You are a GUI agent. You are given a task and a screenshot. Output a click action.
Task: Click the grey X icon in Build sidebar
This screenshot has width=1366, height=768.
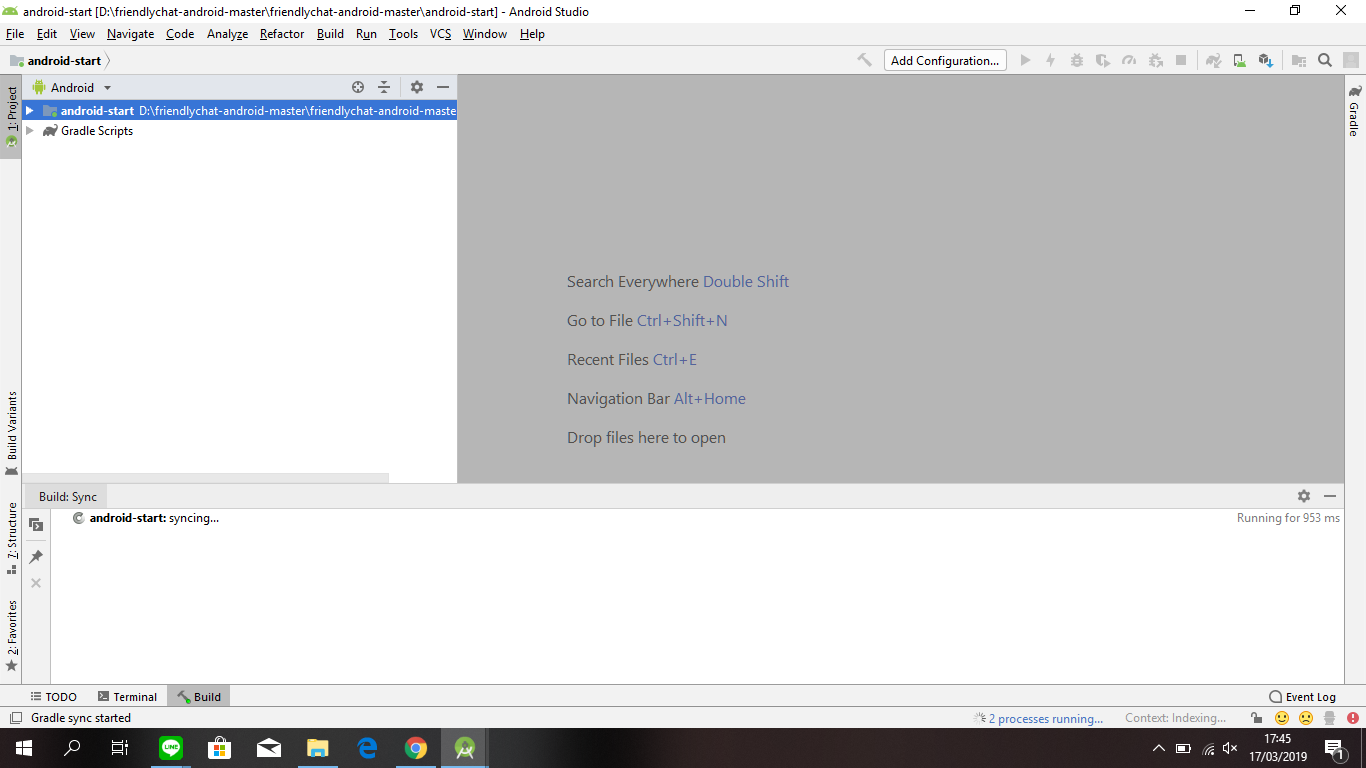click(x=36, y=582)
